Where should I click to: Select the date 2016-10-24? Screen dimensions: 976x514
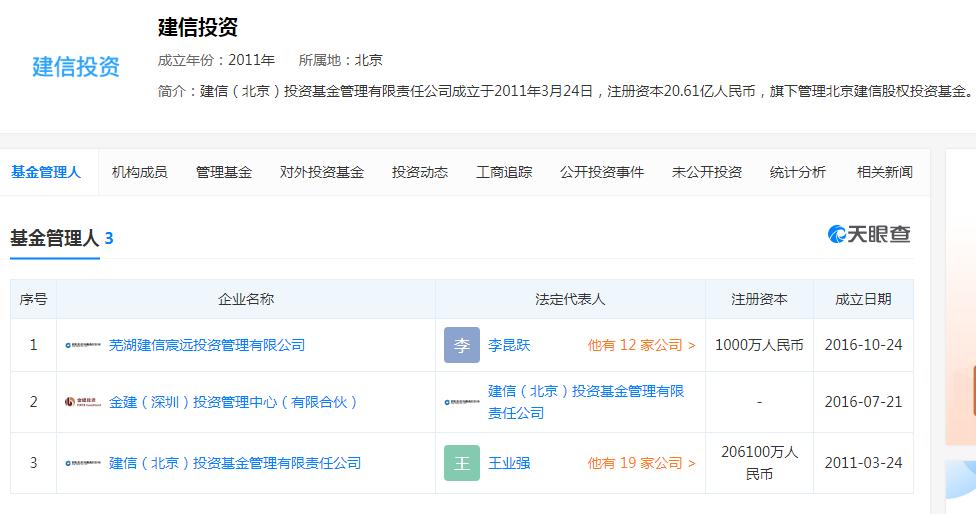(863, 345)
